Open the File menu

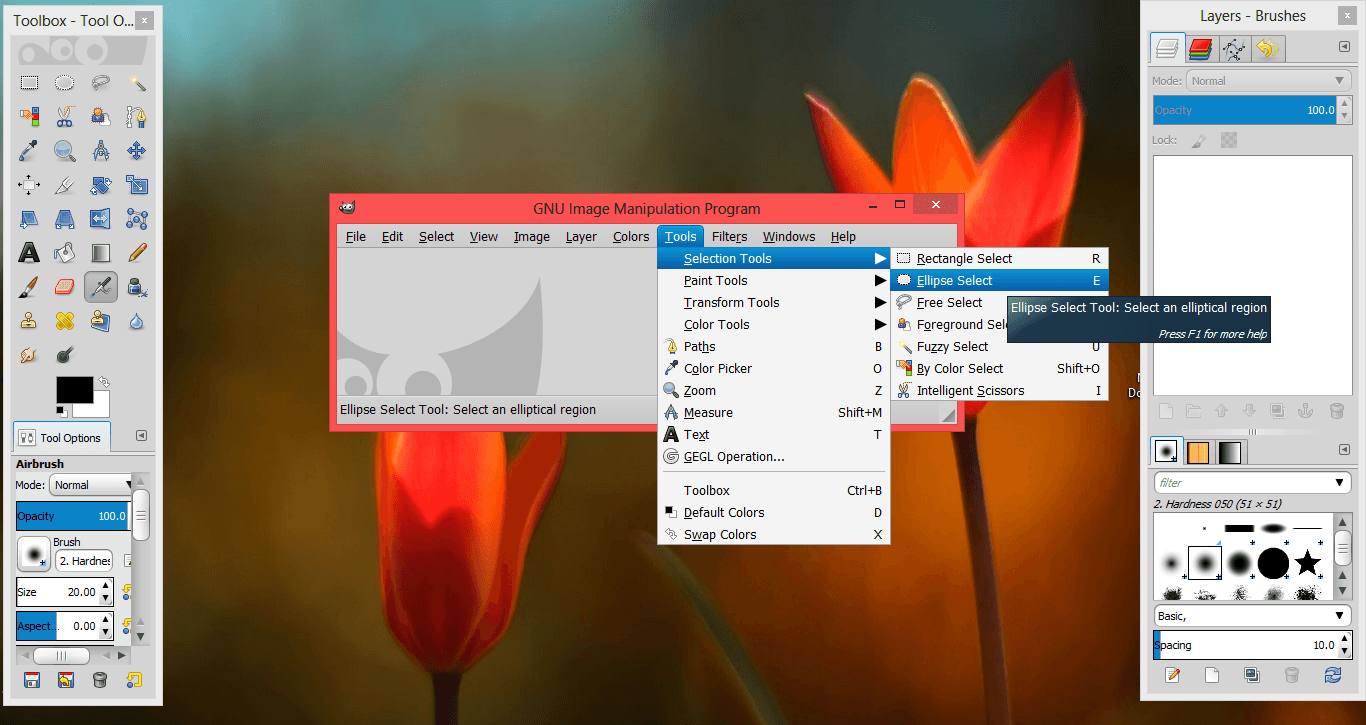(x=356, y=237)
